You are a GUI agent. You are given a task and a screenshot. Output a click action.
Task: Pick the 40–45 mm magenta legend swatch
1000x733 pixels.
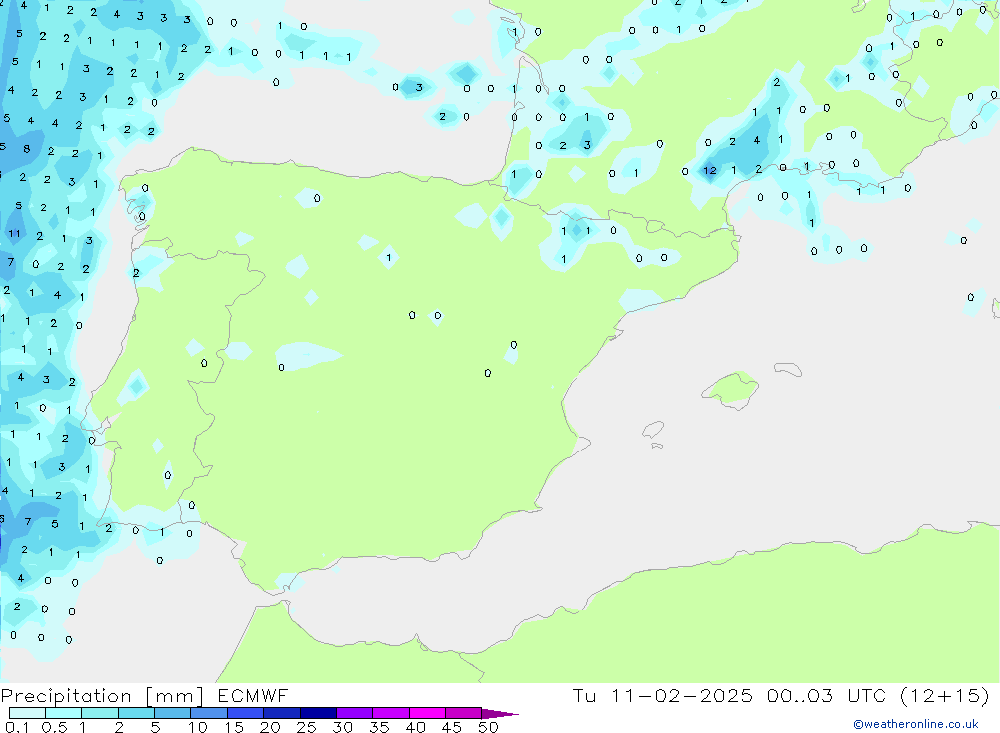tap(427, 713)
